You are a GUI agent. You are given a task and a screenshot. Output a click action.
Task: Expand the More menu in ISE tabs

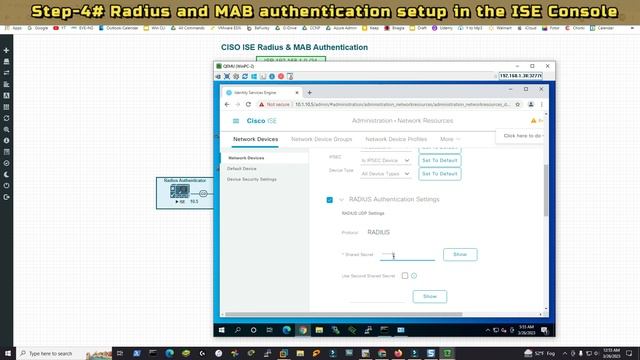click(x=450, y=139)
